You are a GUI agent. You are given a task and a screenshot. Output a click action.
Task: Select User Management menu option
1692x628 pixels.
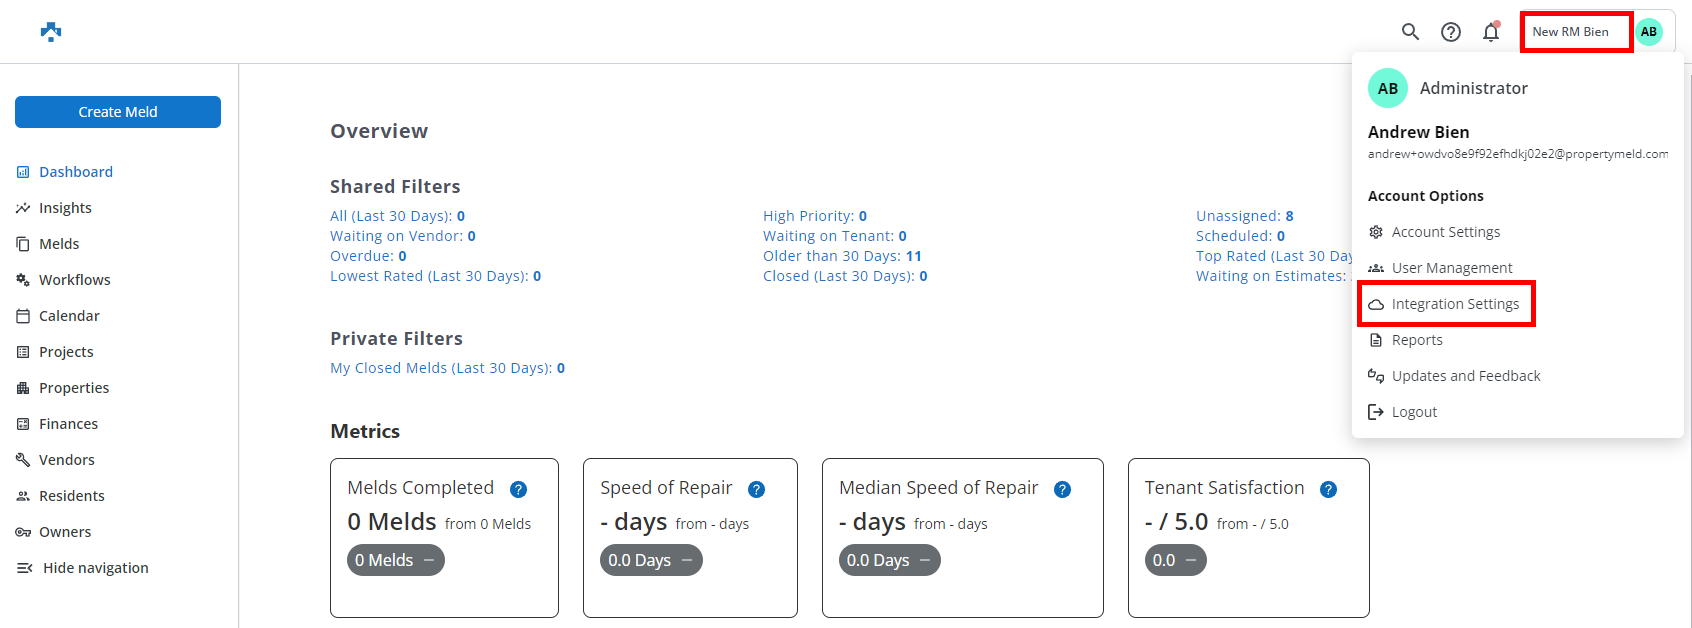1451,268
